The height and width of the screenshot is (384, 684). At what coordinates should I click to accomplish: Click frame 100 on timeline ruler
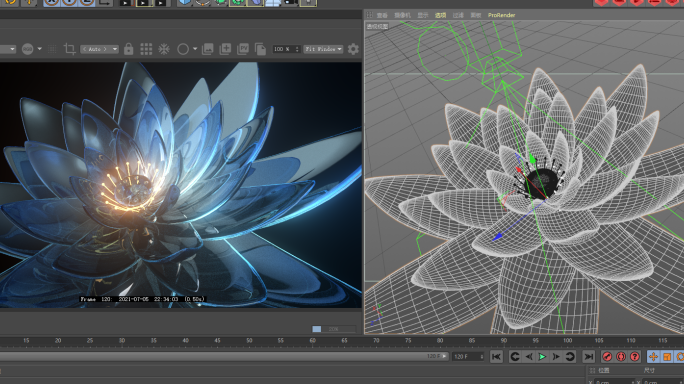(x=567, y=340)
